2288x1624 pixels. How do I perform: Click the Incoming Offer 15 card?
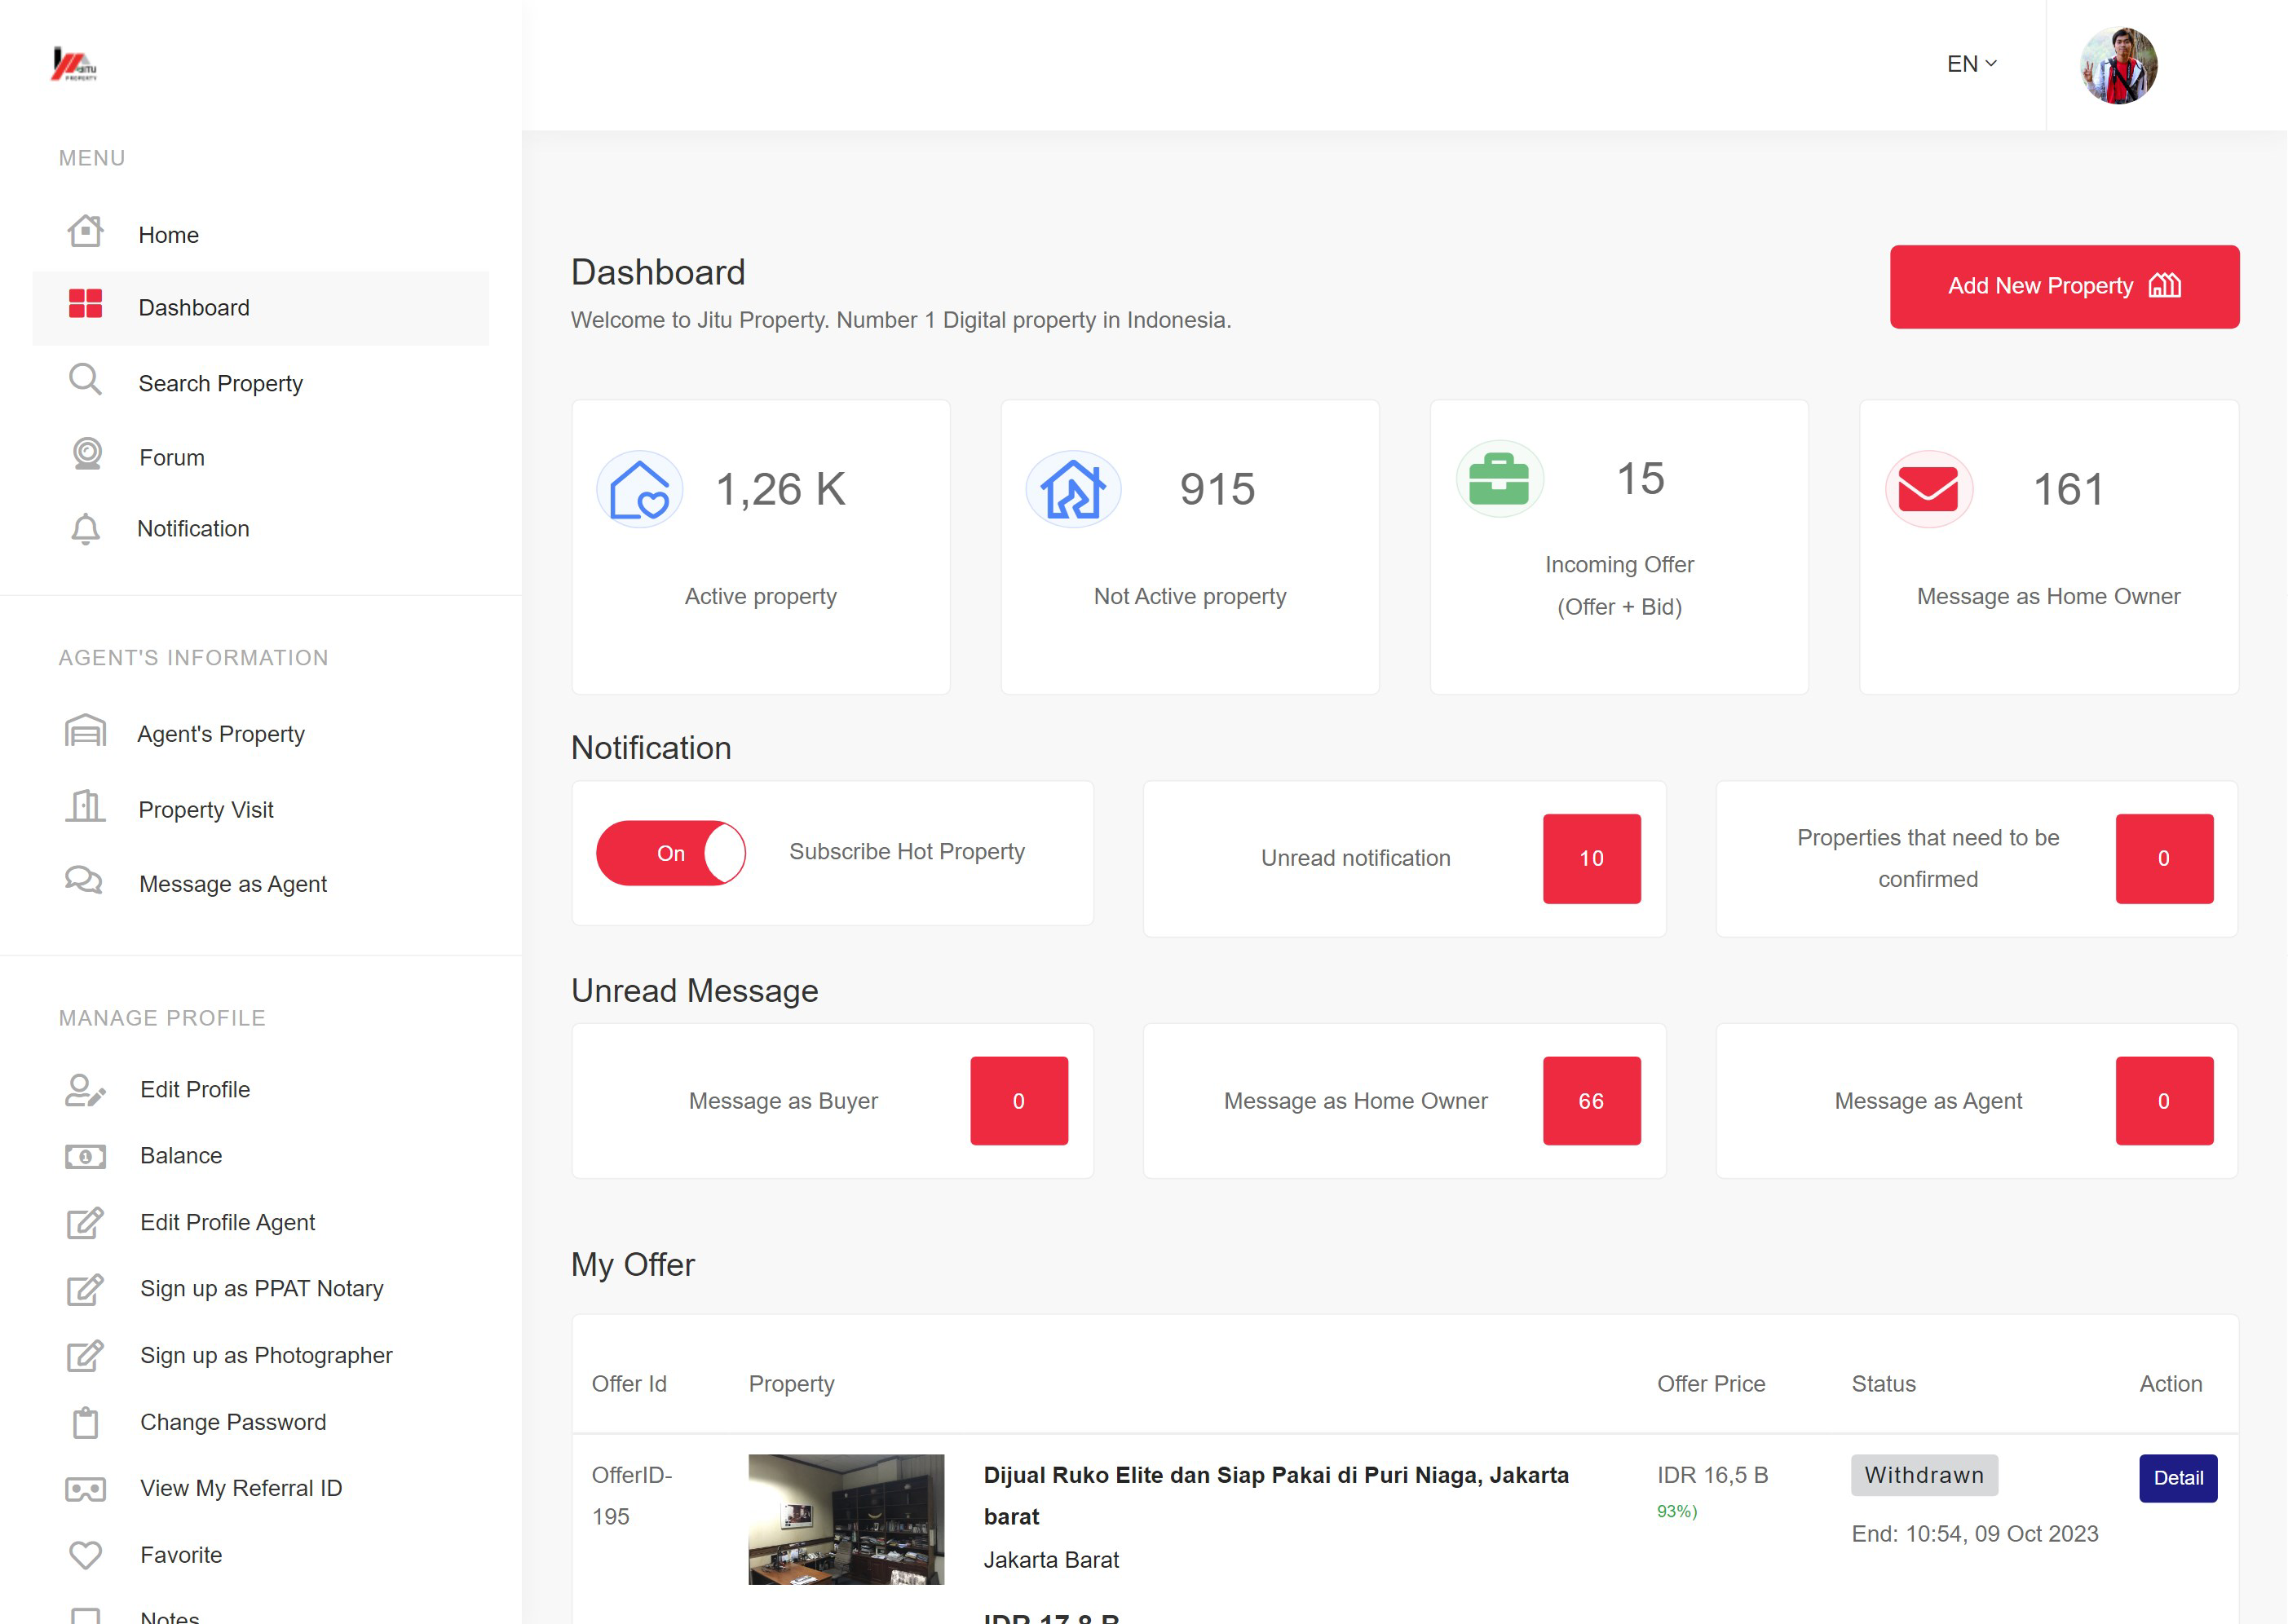coord(1619,547)
